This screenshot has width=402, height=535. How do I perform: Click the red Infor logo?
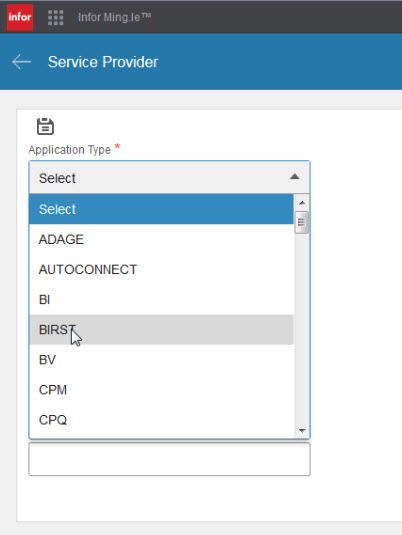(x=20, y=17)
